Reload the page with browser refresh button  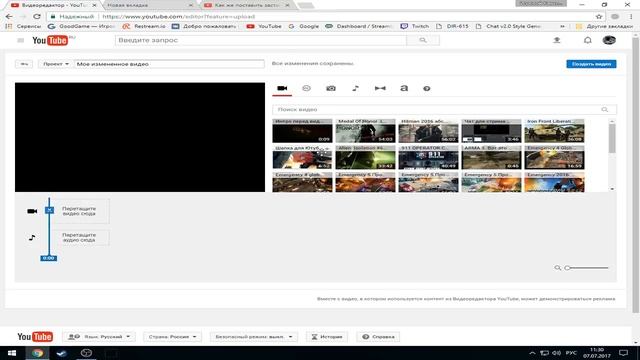coord(37,16)
